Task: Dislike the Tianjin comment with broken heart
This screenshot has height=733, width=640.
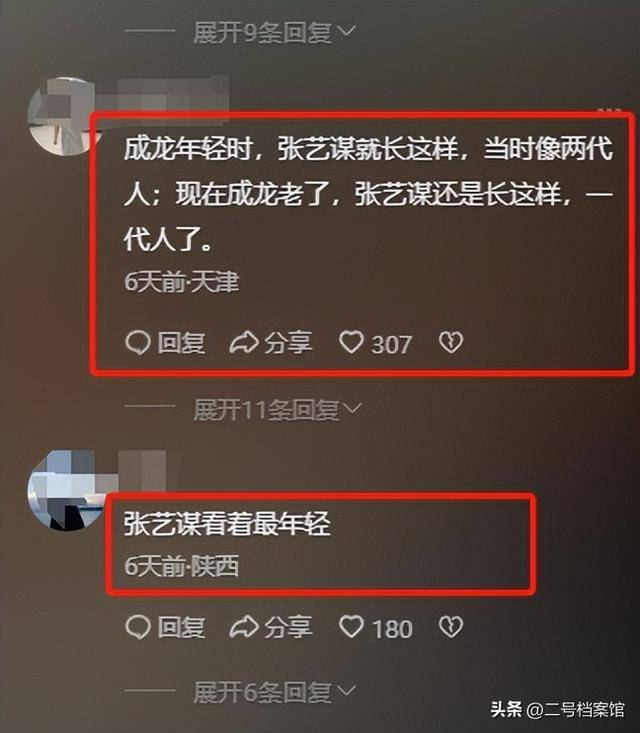Action: [451, 343]
